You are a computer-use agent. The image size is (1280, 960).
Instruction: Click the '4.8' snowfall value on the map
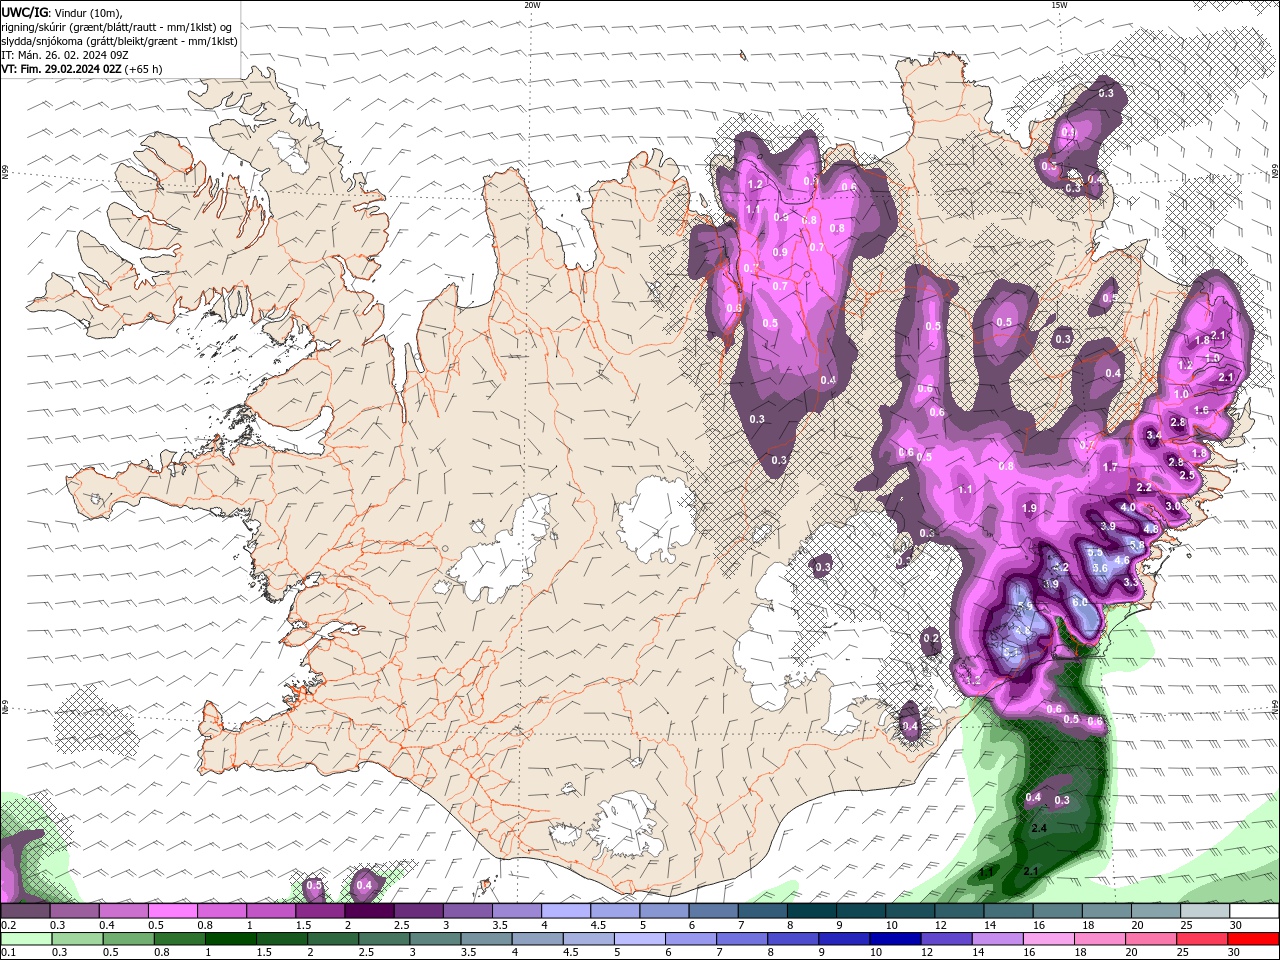tap(1151, 530)
